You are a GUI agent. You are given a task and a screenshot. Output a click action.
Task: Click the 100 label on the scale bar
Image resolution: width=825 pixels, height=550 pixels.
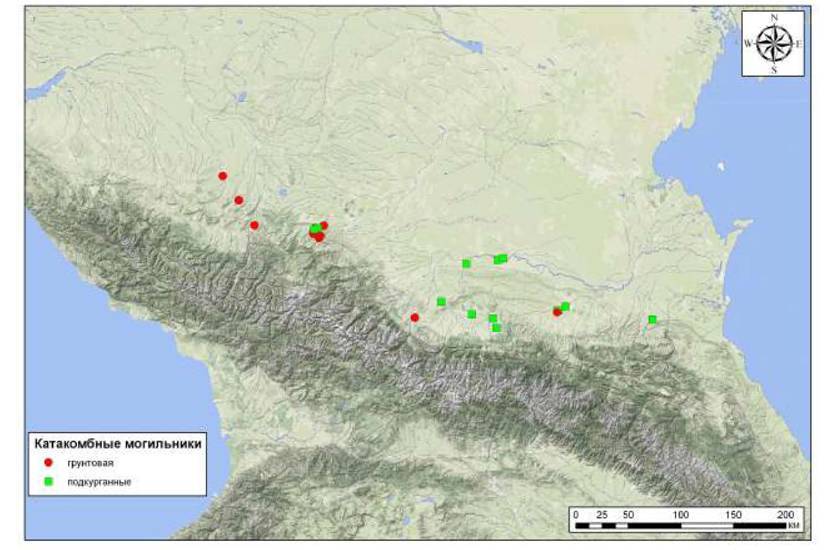point(682,513)
